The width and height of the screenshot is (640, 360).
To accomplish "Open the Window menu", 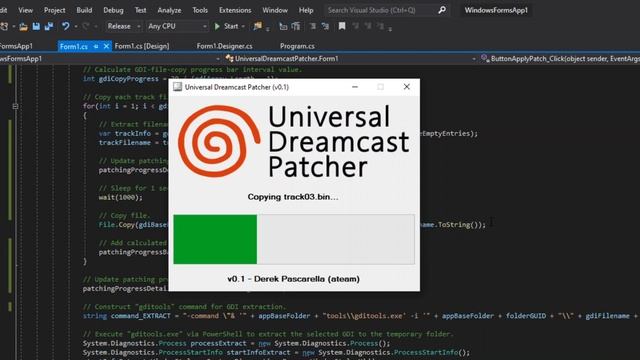I will click(275, 10).
